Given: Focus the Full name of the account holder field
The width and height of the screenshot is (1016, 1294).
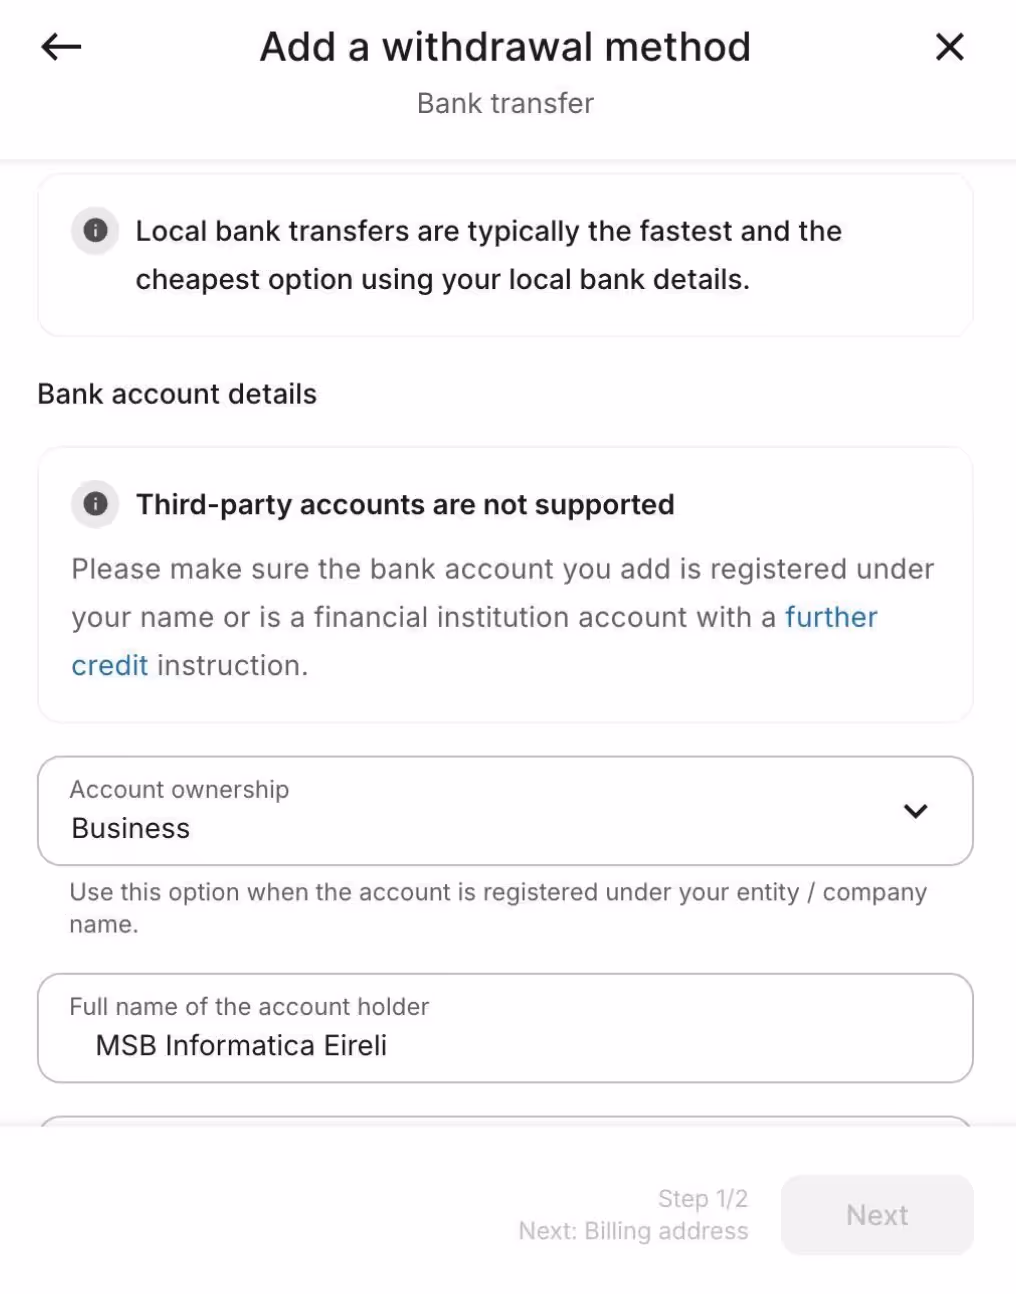Looking at the screenshot, I should pyautogui.click(x=505, y=1028).
